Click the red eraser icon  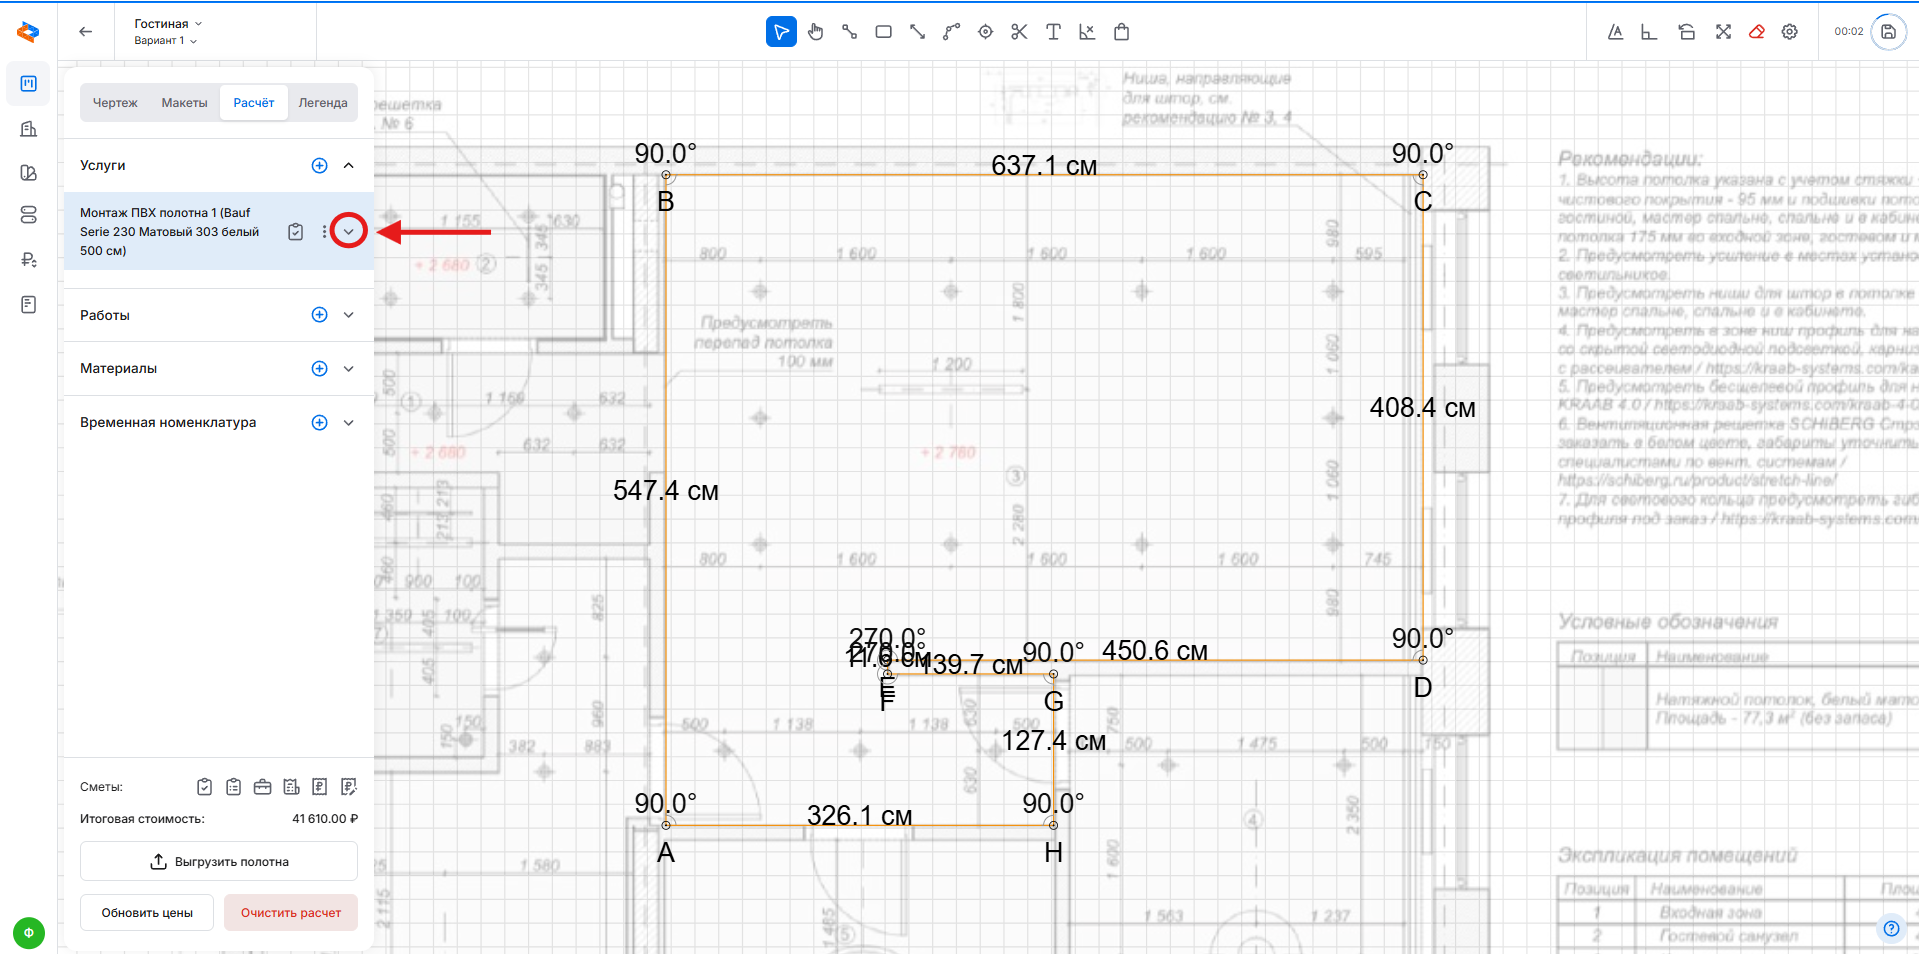coord(1756,32)
